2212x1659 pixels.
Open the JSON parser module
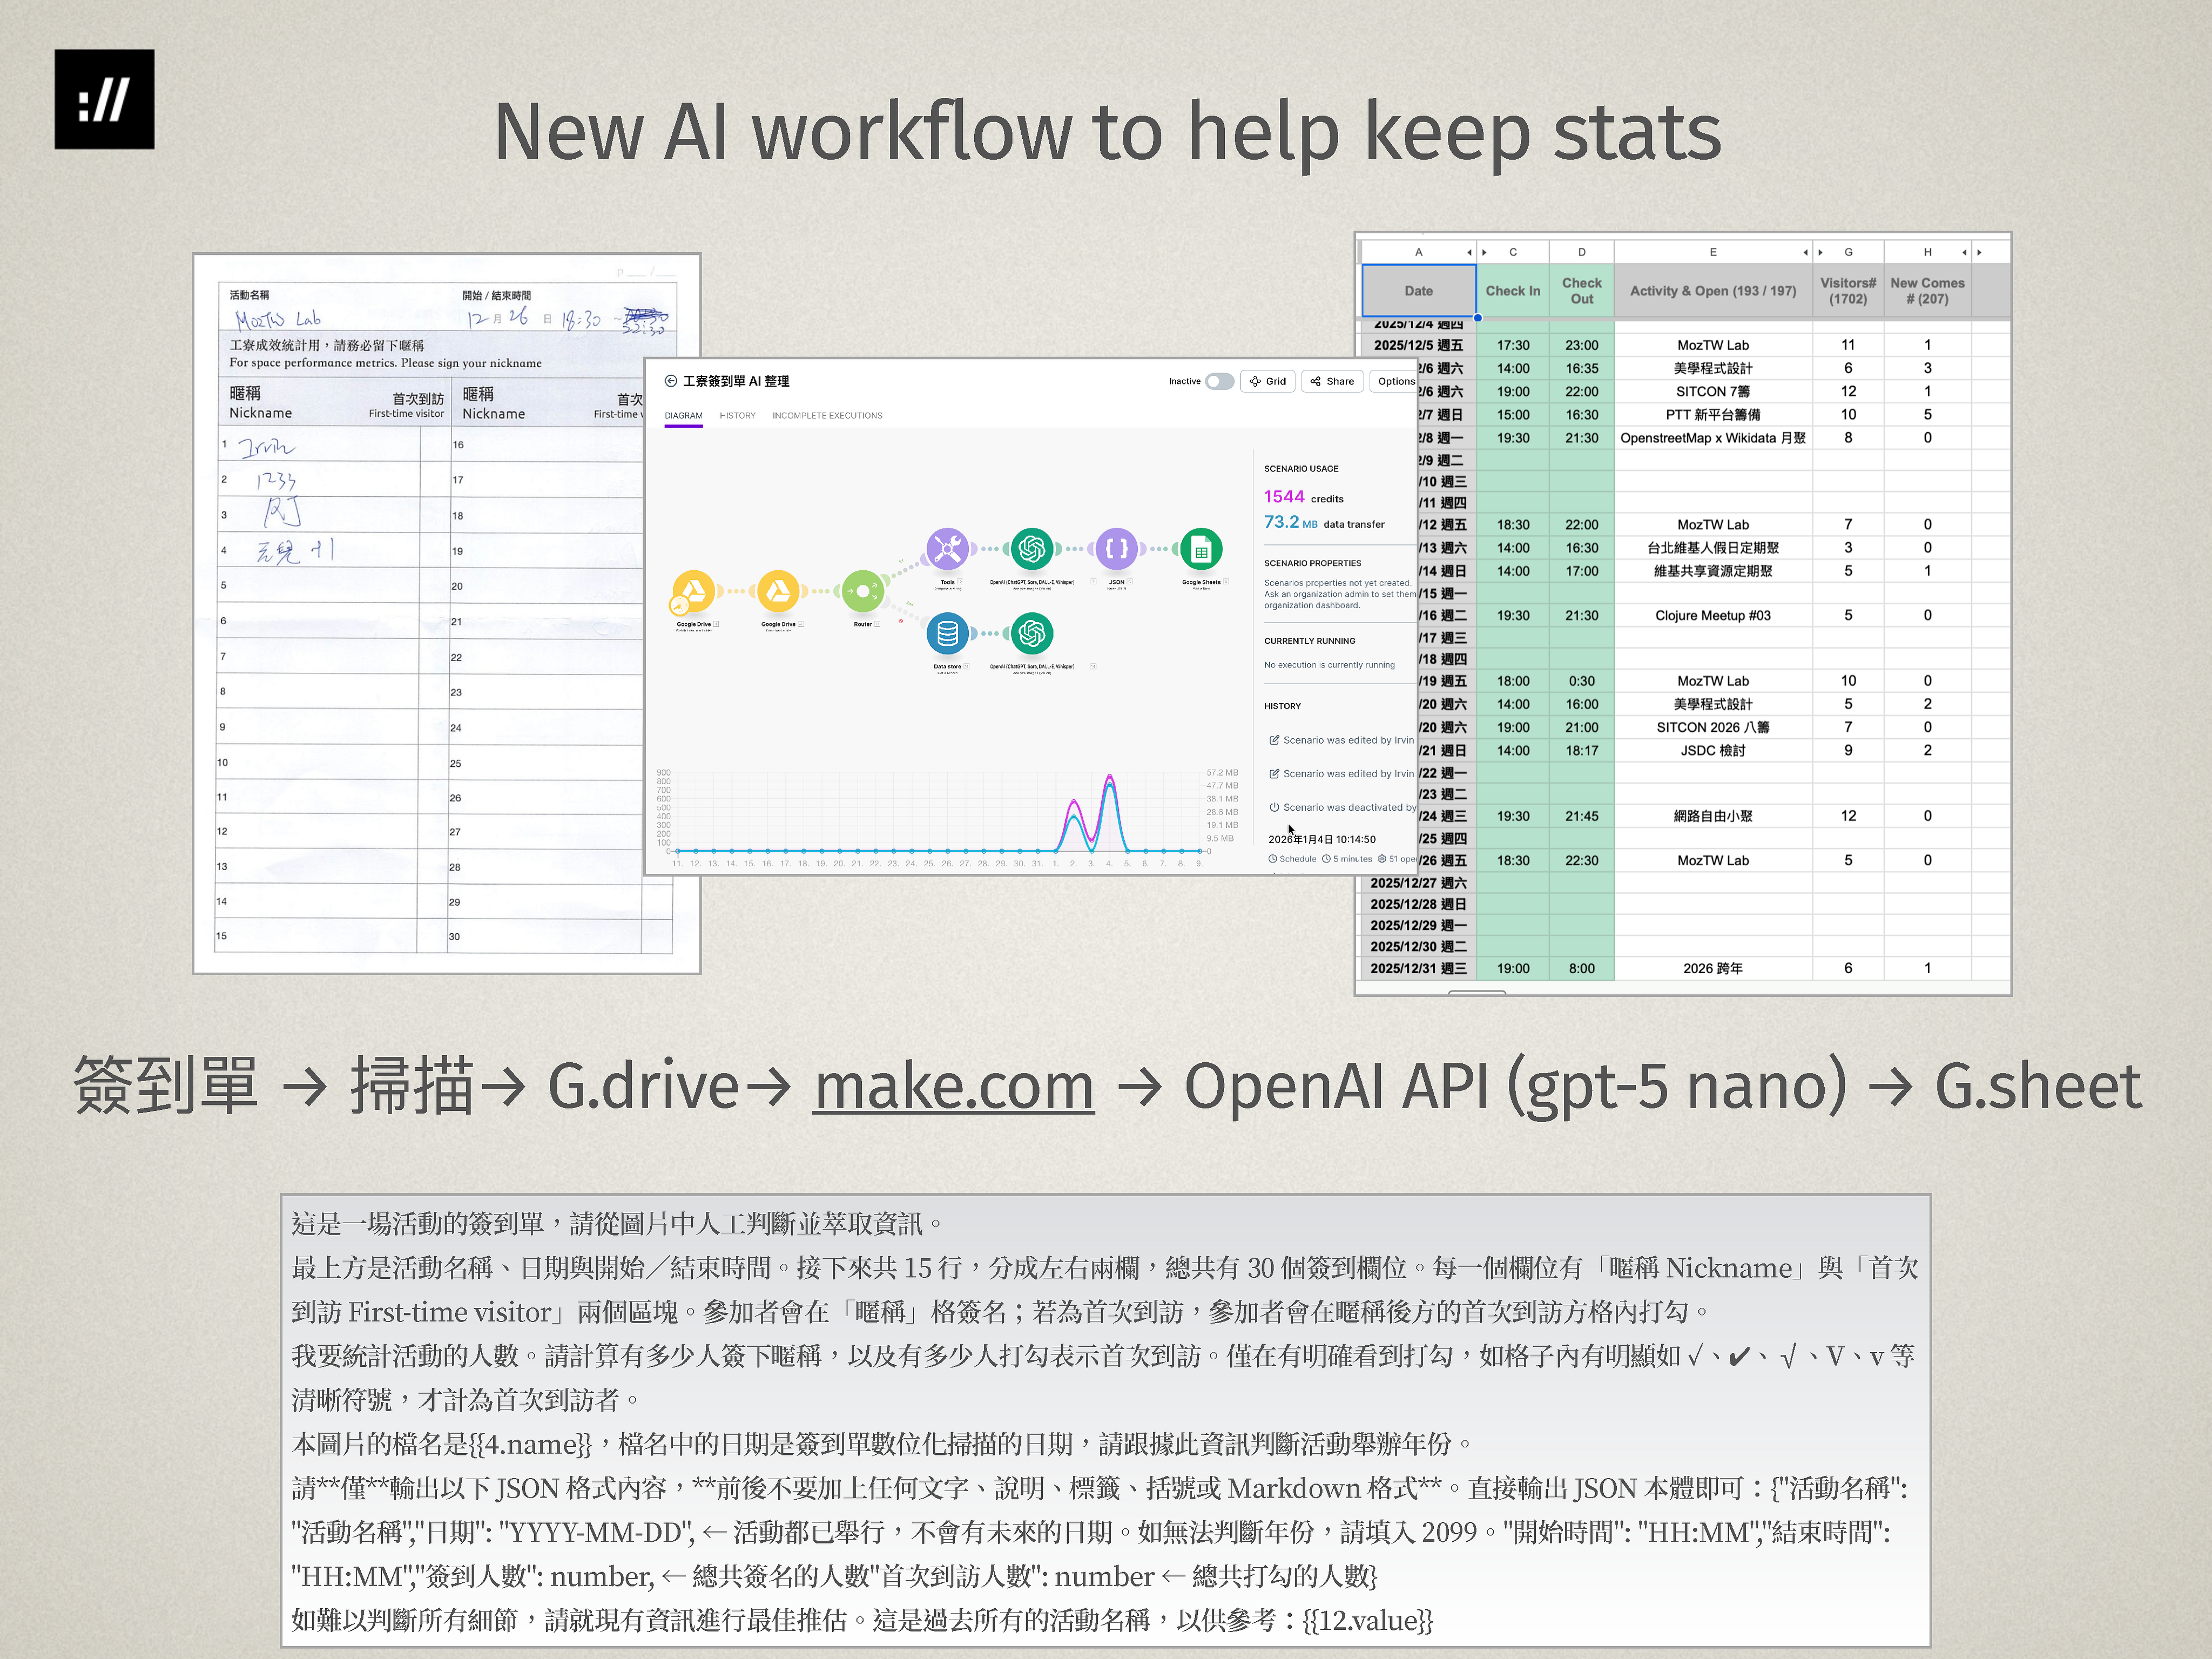tap(1116, 548)
